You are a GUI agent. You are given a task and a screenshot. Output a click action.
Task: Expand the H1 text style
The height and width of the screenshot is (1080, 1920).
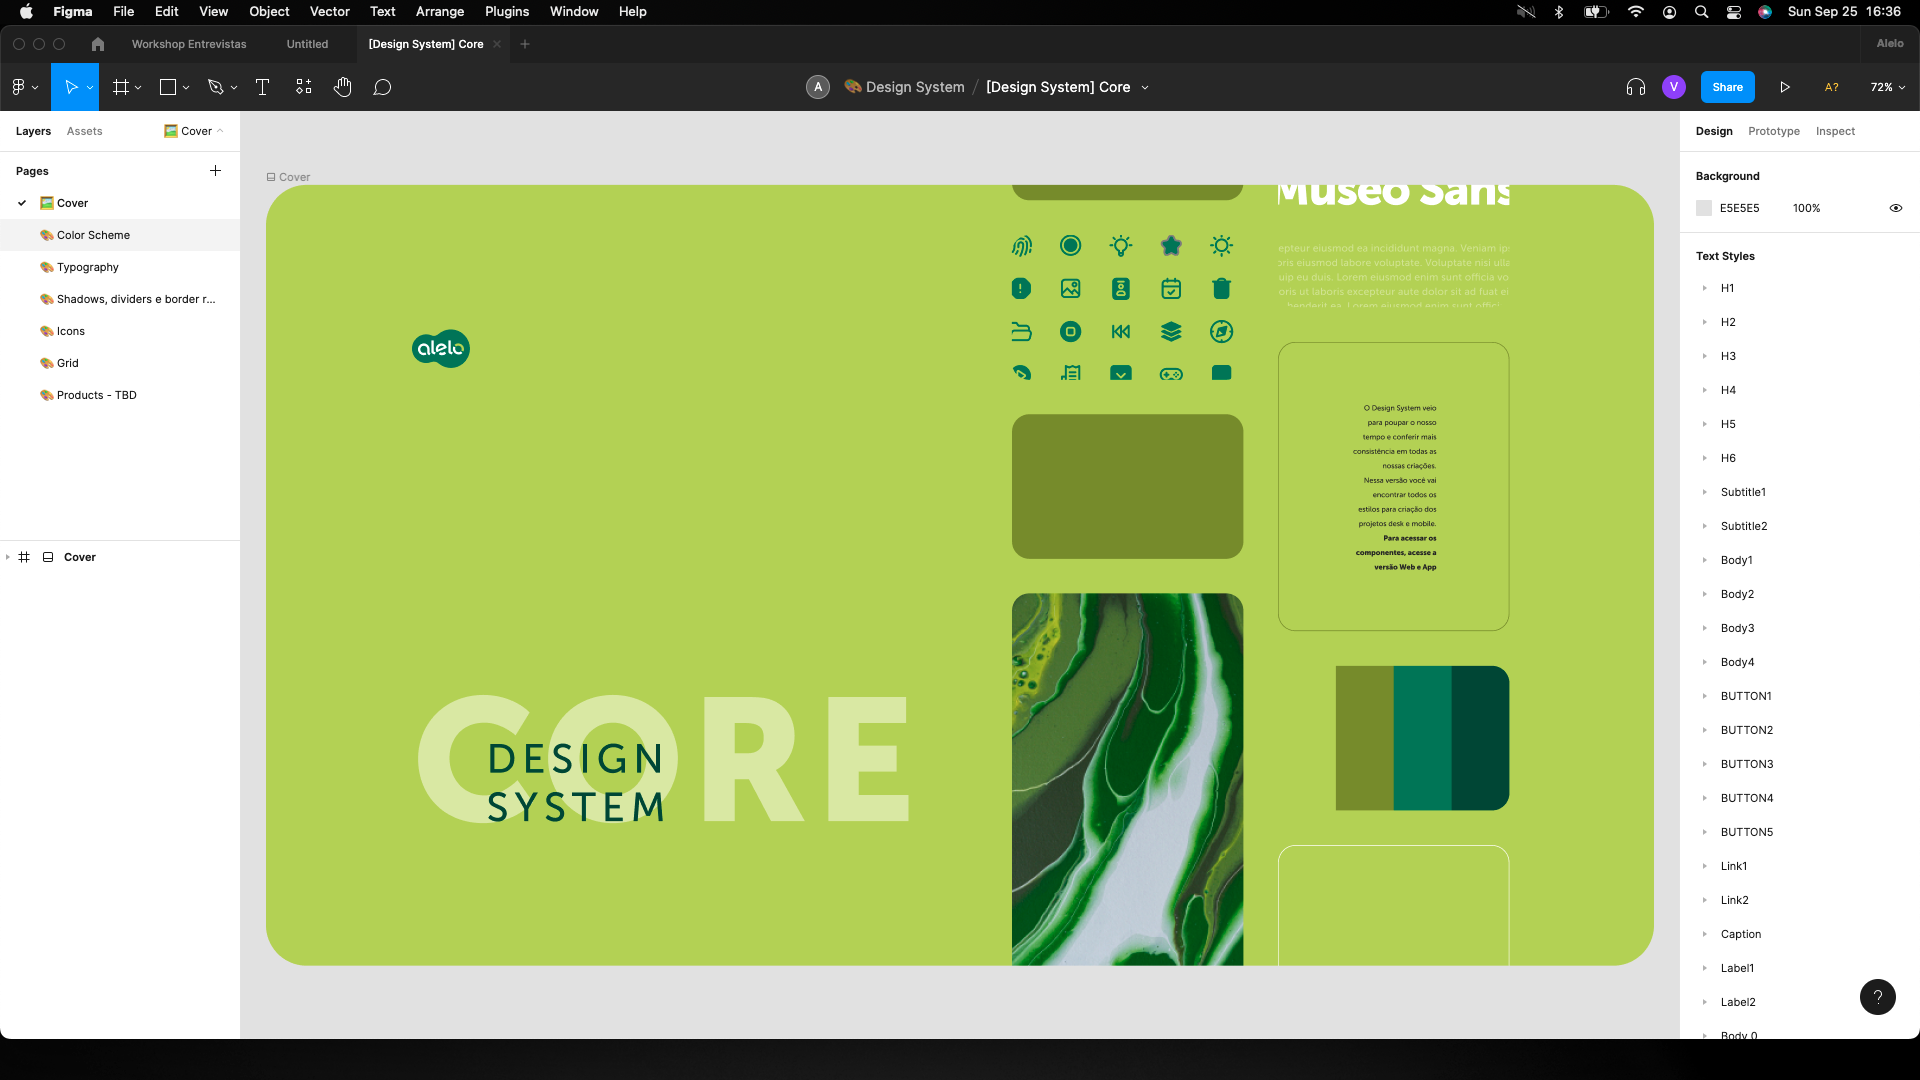pyautogui.click(x=1705, y=288)
